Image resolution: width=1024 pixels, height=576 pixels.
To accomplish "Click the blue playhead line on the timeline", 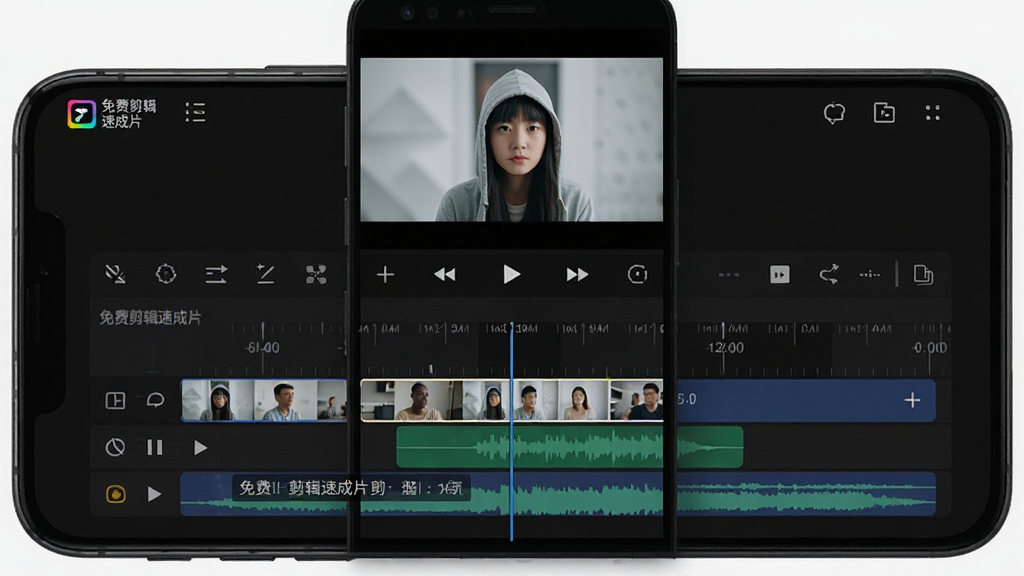I will point(511,431).
